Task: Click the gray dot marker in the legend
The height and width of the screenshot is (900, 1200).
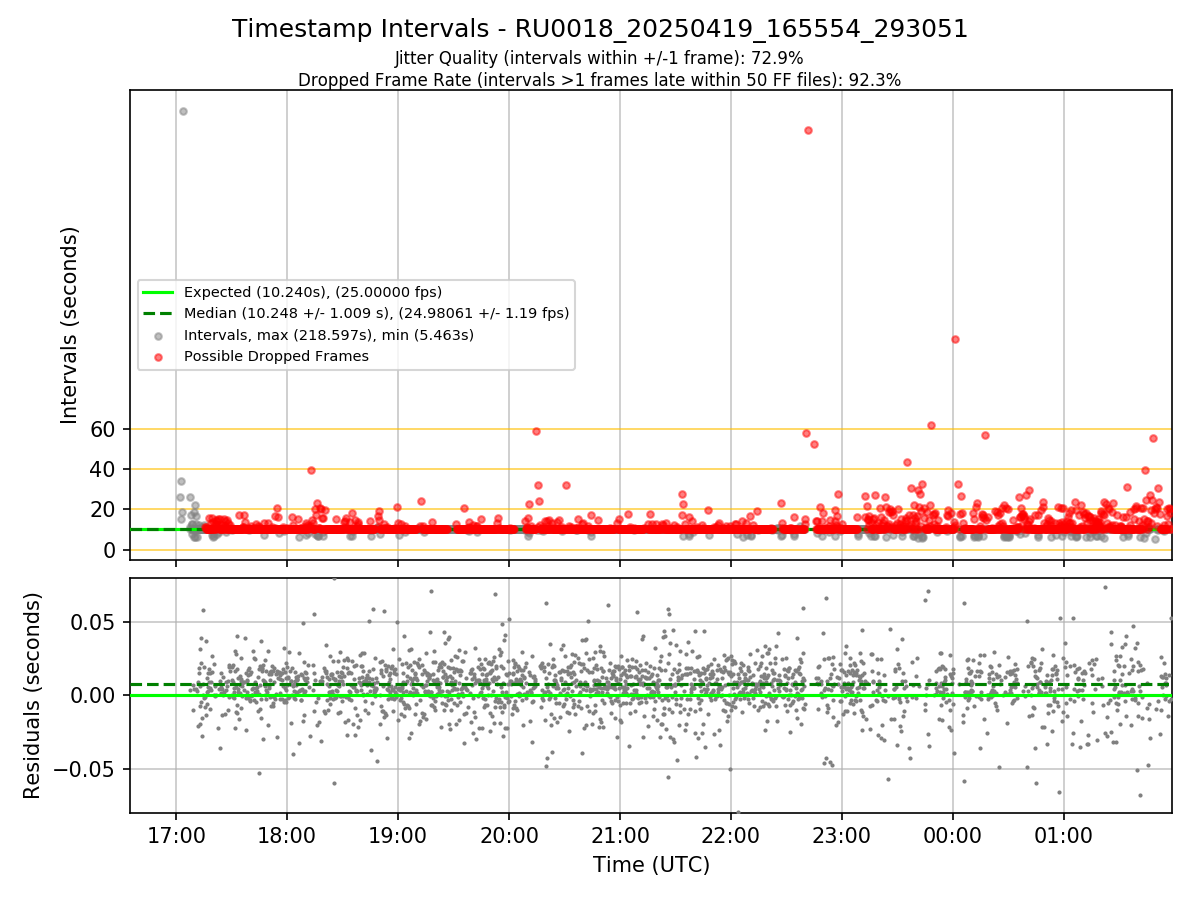Action: point(158,336)
